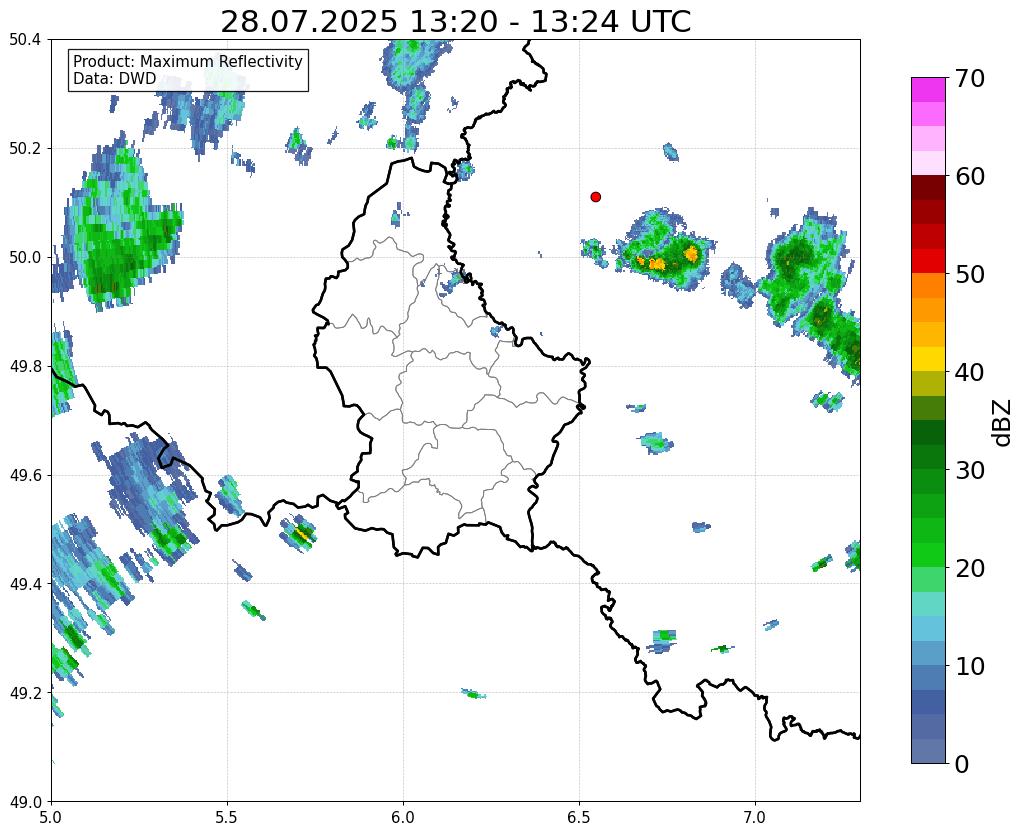Image resolution: width=1023 pixels, height=834 pixels.
Task: Click the yellow colorbar segment above 40
Action: (928, 359)
